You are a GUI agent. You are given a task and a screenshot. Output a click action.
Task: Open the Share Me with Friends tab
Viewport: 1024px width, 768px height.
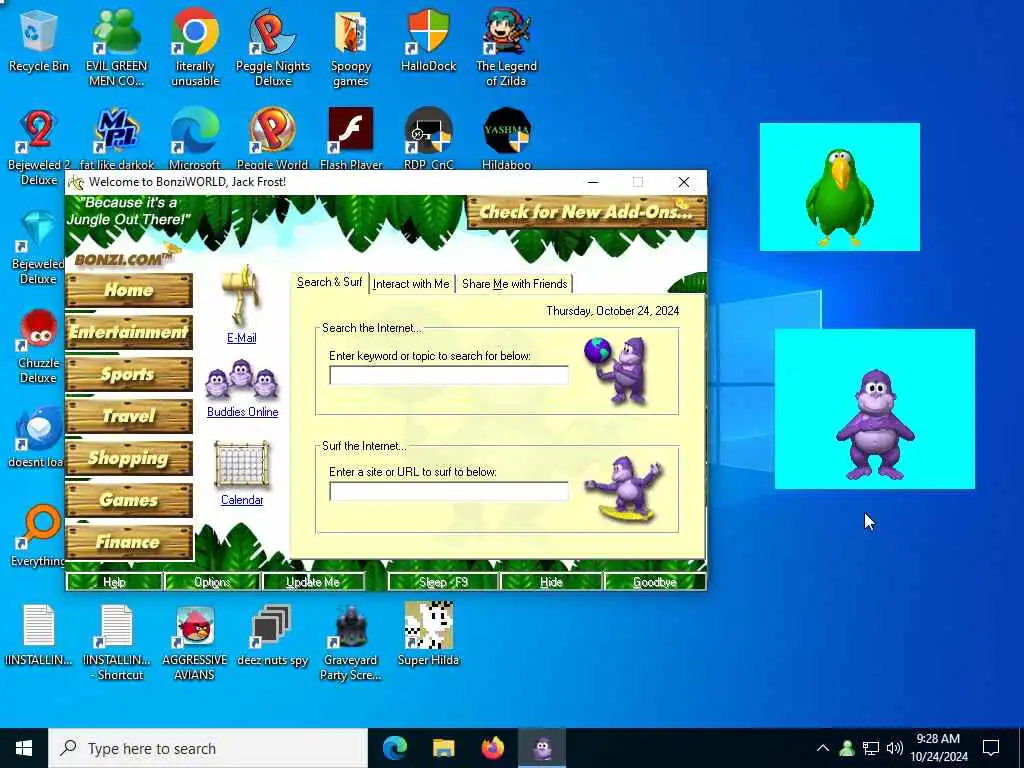515,283
